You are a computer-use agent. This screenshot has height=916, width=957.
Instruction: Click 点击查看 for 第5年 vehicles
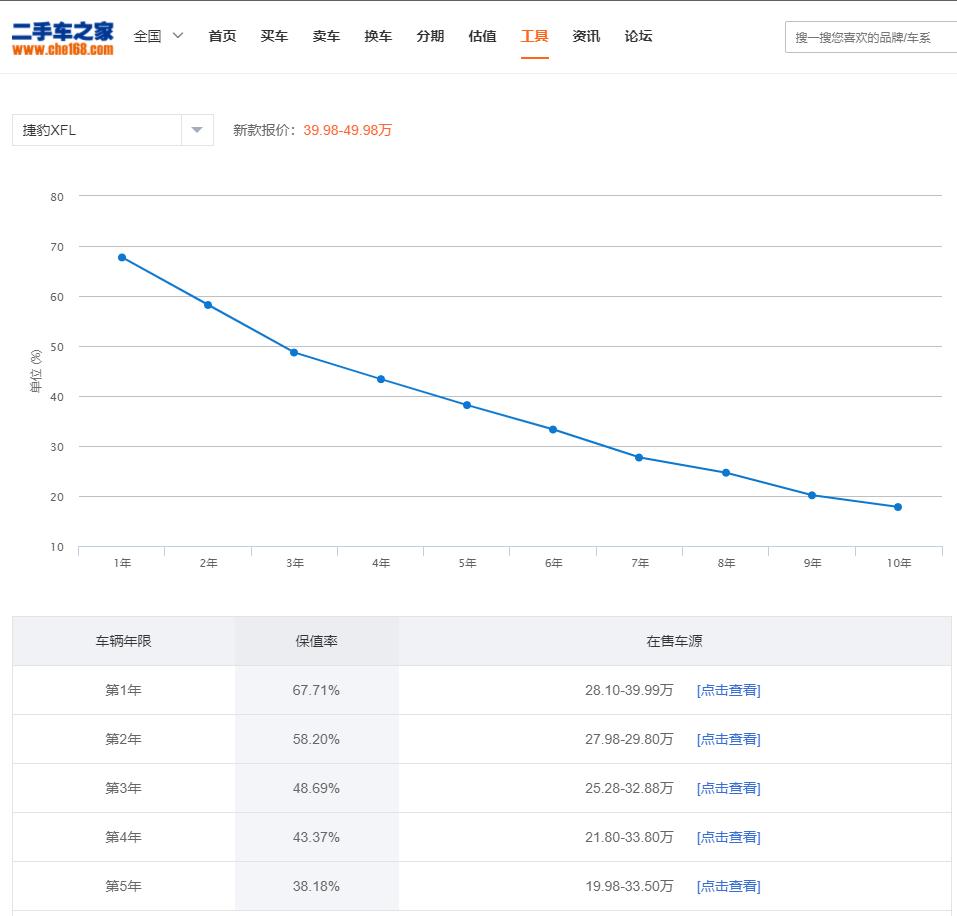(728, 886)
